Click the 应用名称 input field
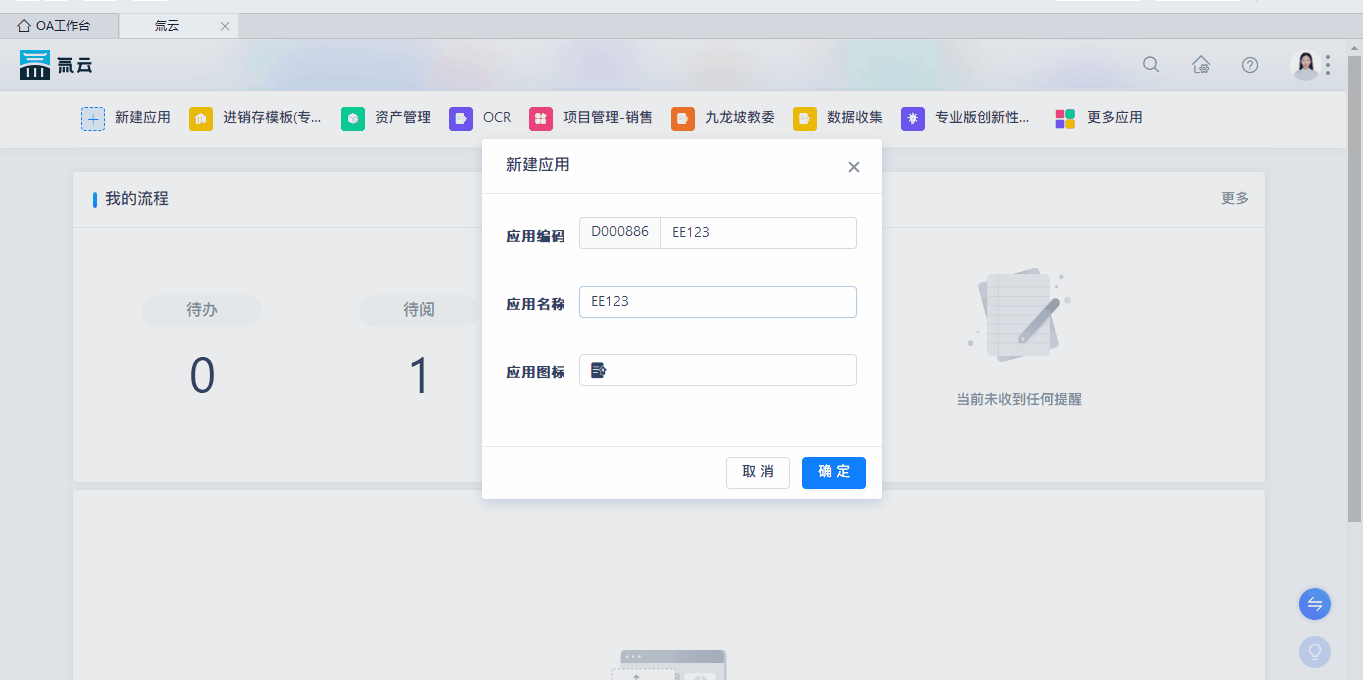 718,302
